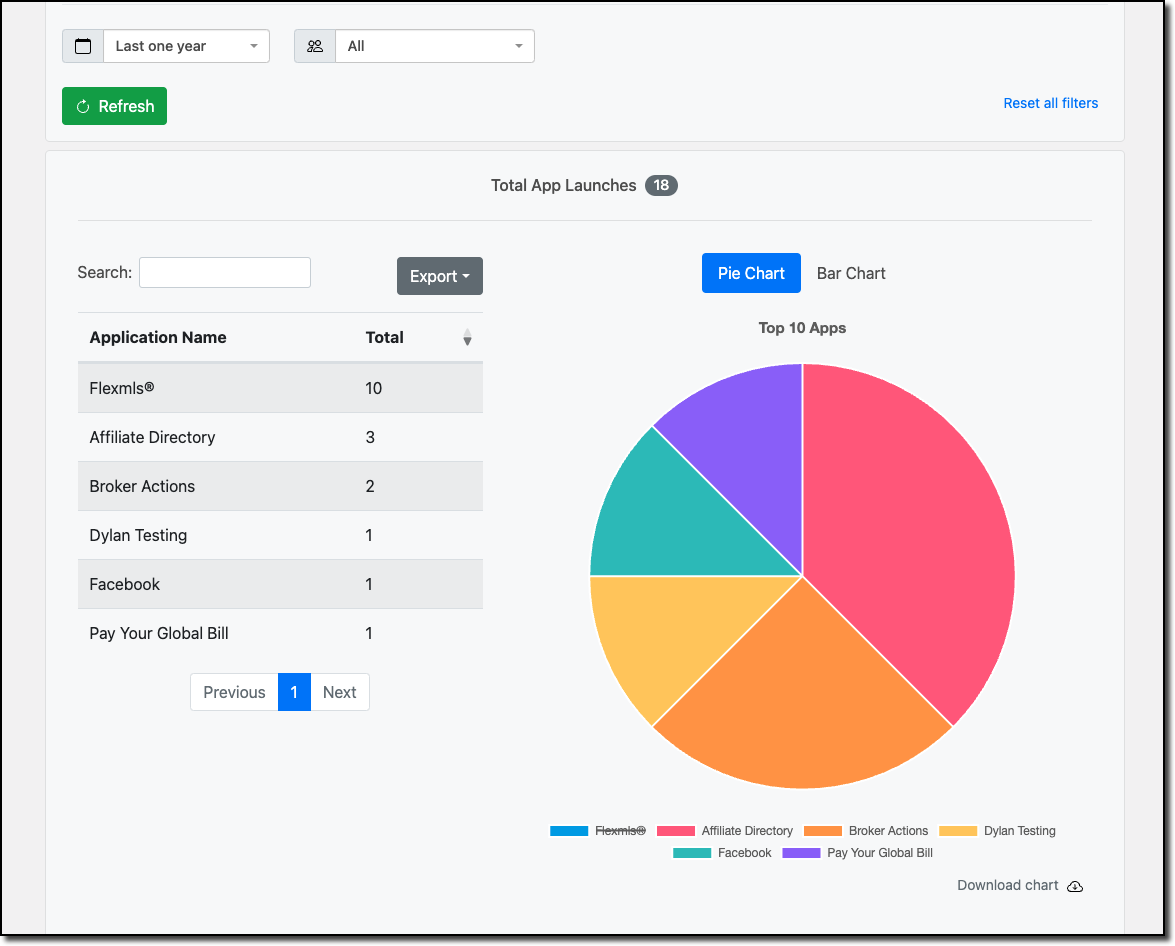
Task: Click the Affiliate Directory total value 3
Action: pos(370,437)
